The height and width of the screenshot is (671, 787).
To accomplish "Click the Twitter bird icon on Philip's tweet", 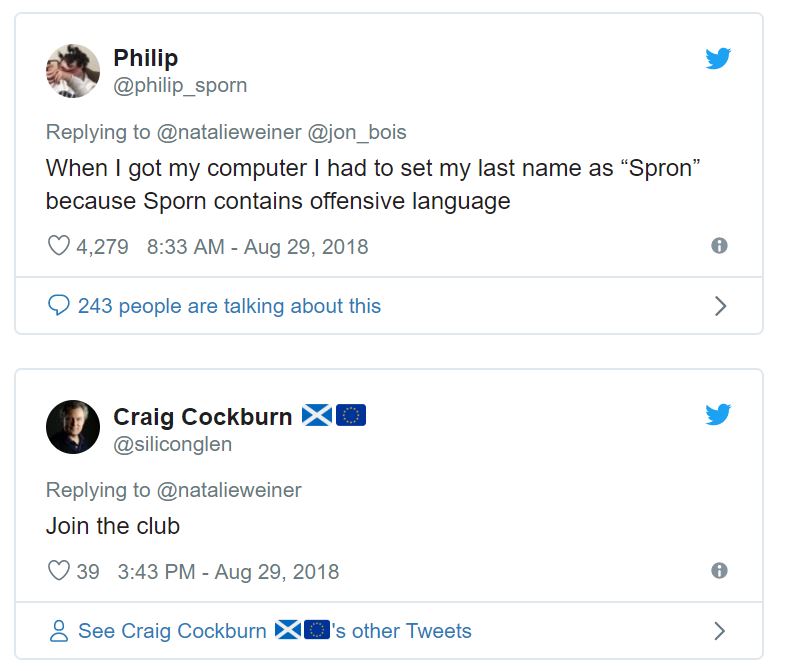I will (718, 59).
